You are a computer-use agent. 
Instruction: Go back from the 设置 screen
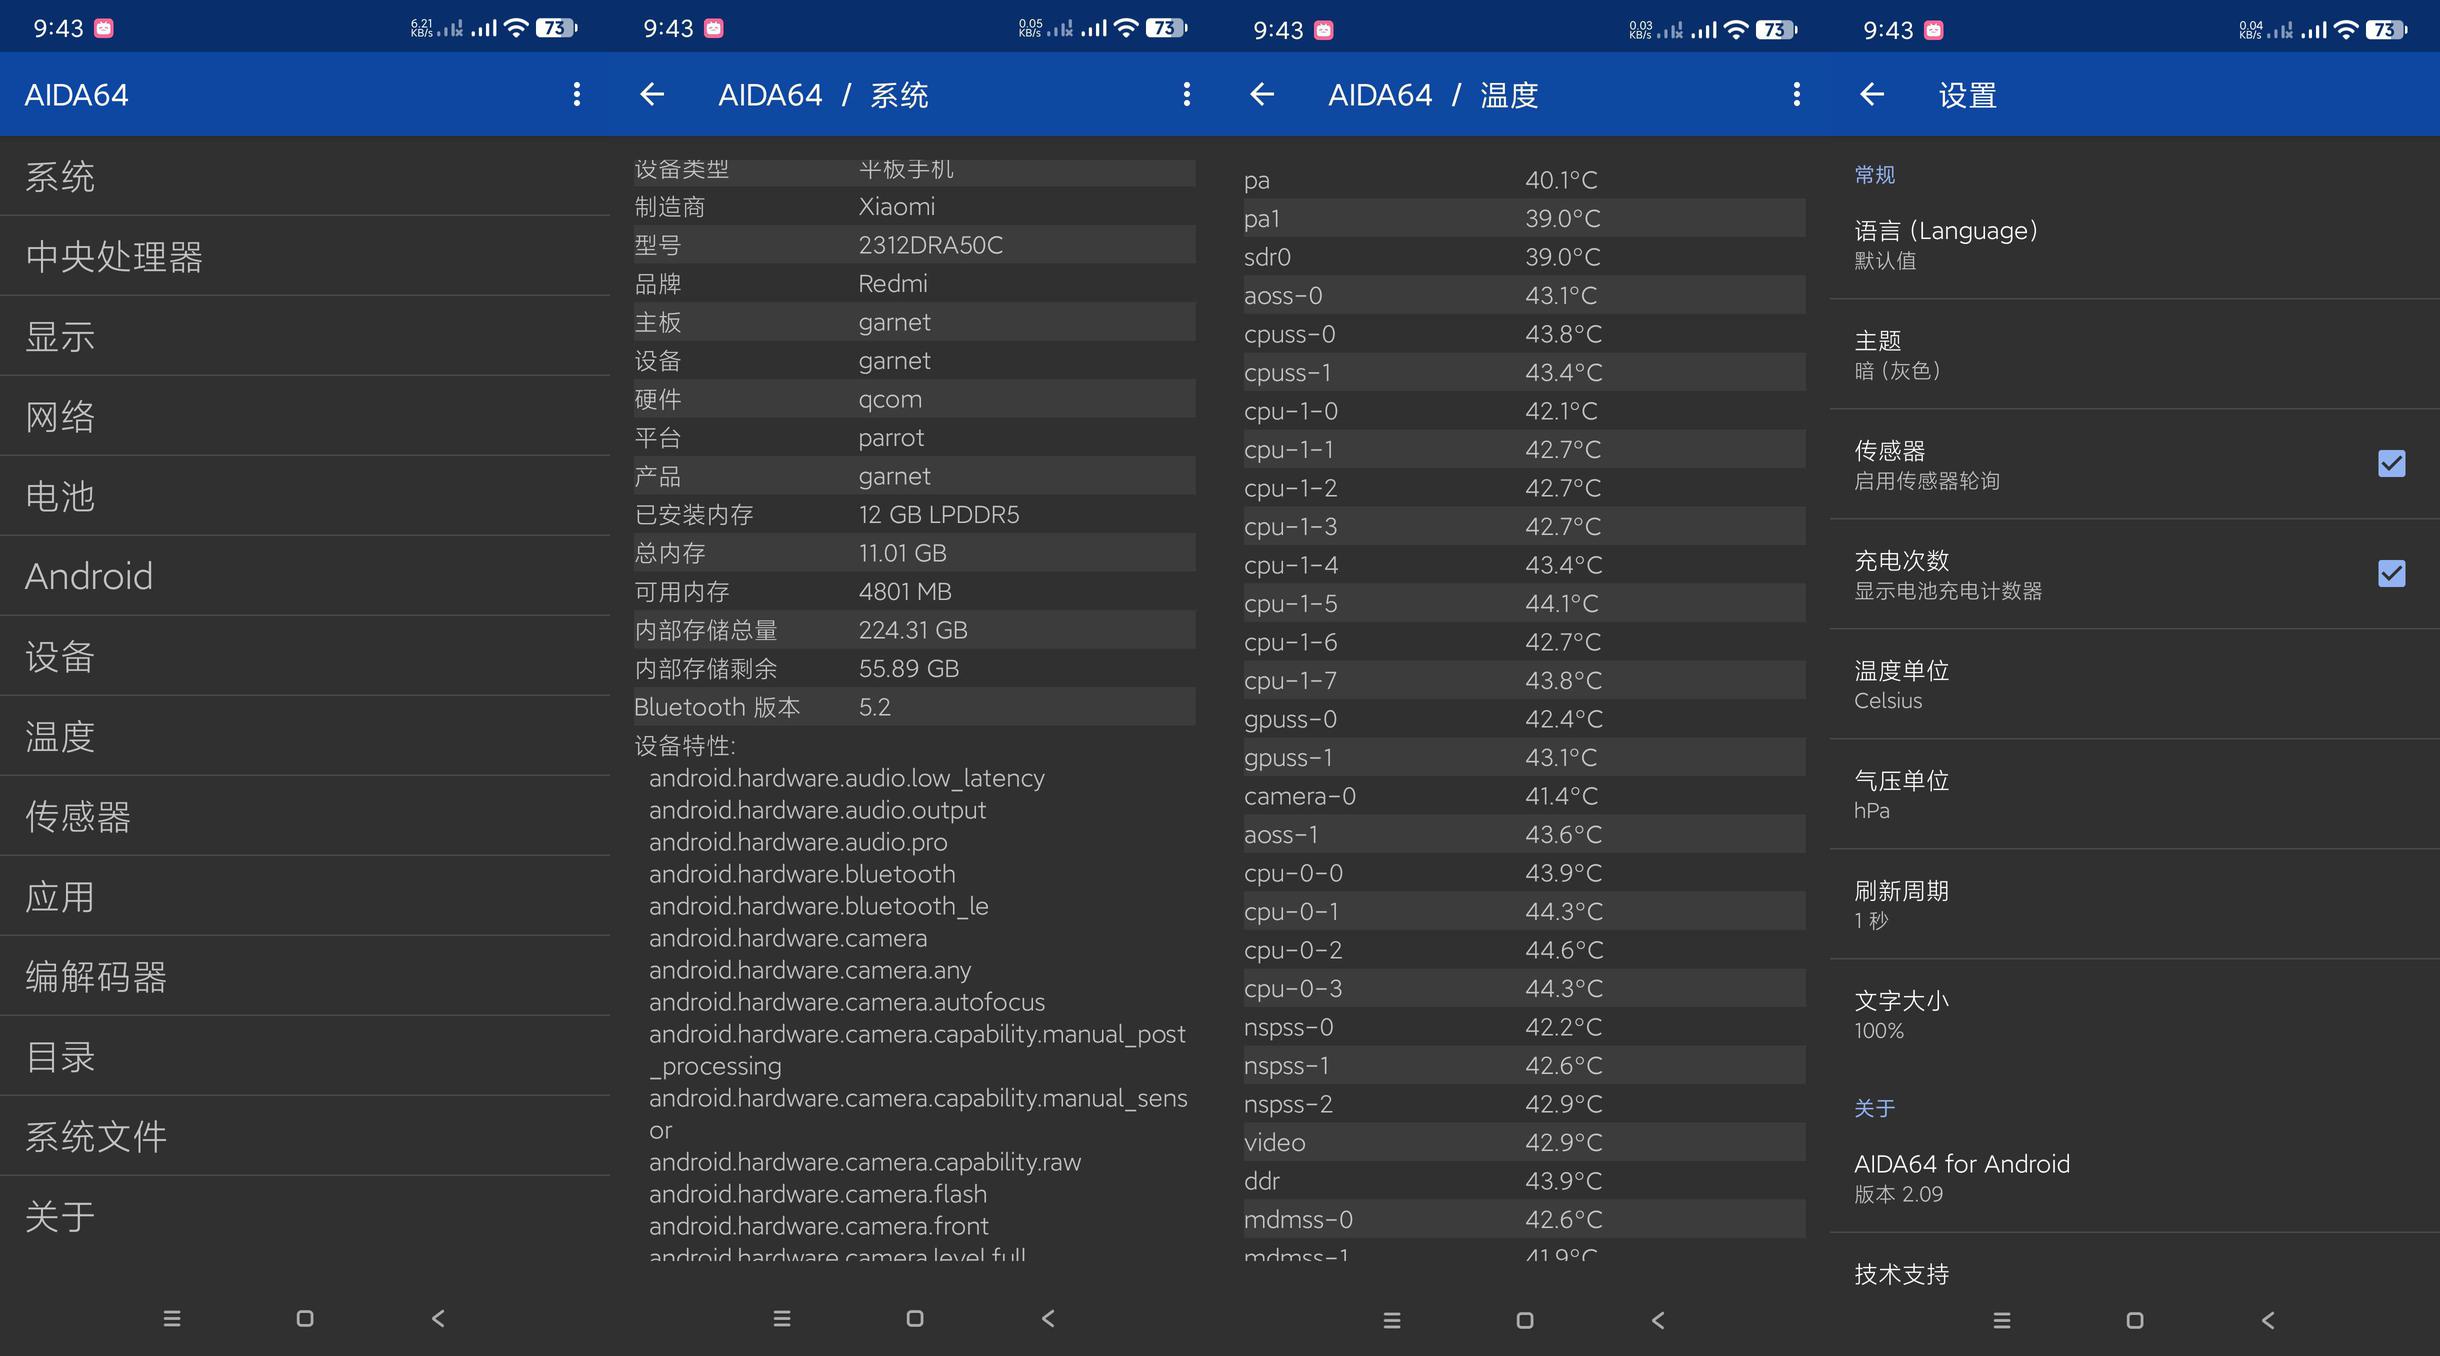pos(1872,94)
